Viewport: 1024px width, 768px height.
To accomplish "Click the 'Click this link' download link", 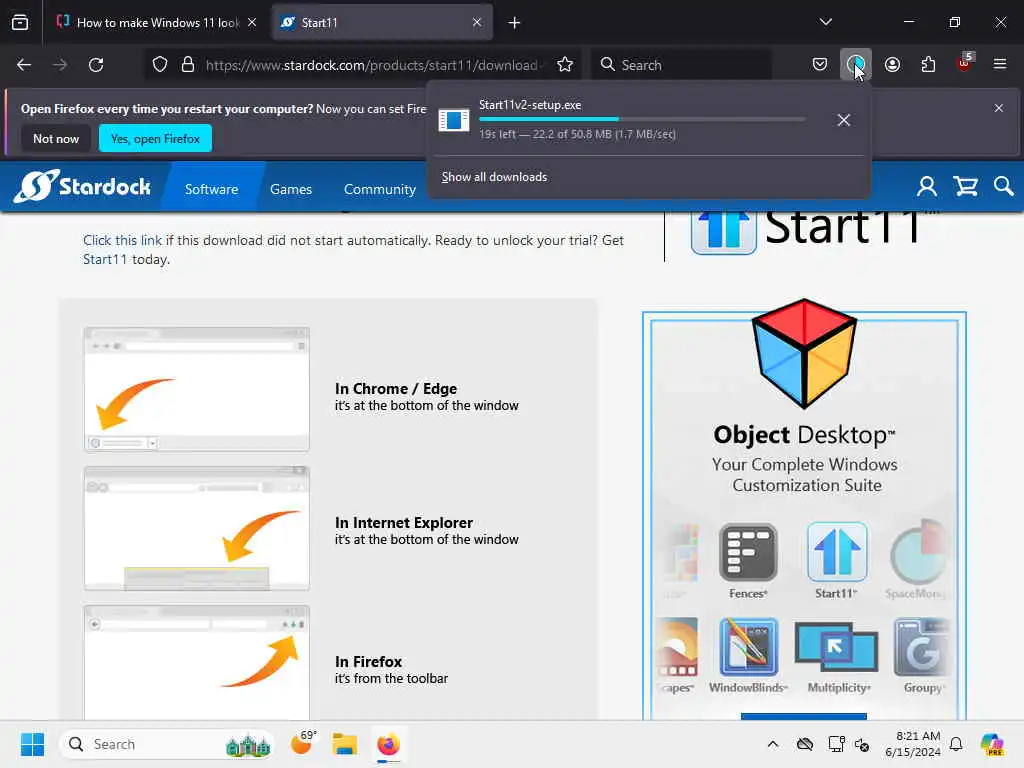I will (x=122, y=240).
